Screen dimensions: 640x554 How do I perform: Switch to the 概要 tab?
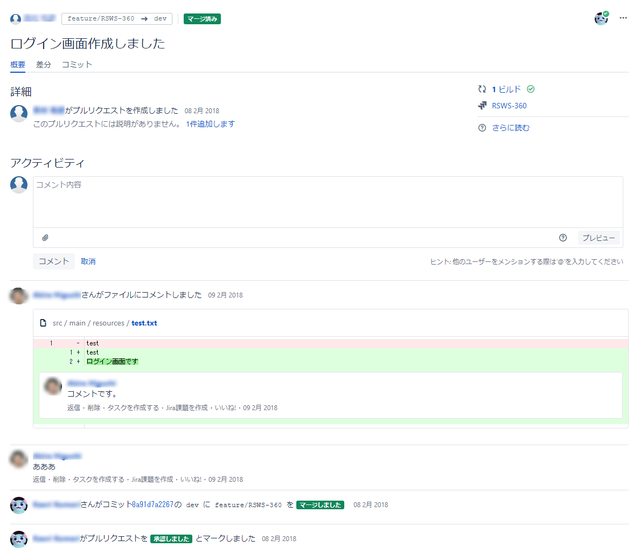coord(18,65)
